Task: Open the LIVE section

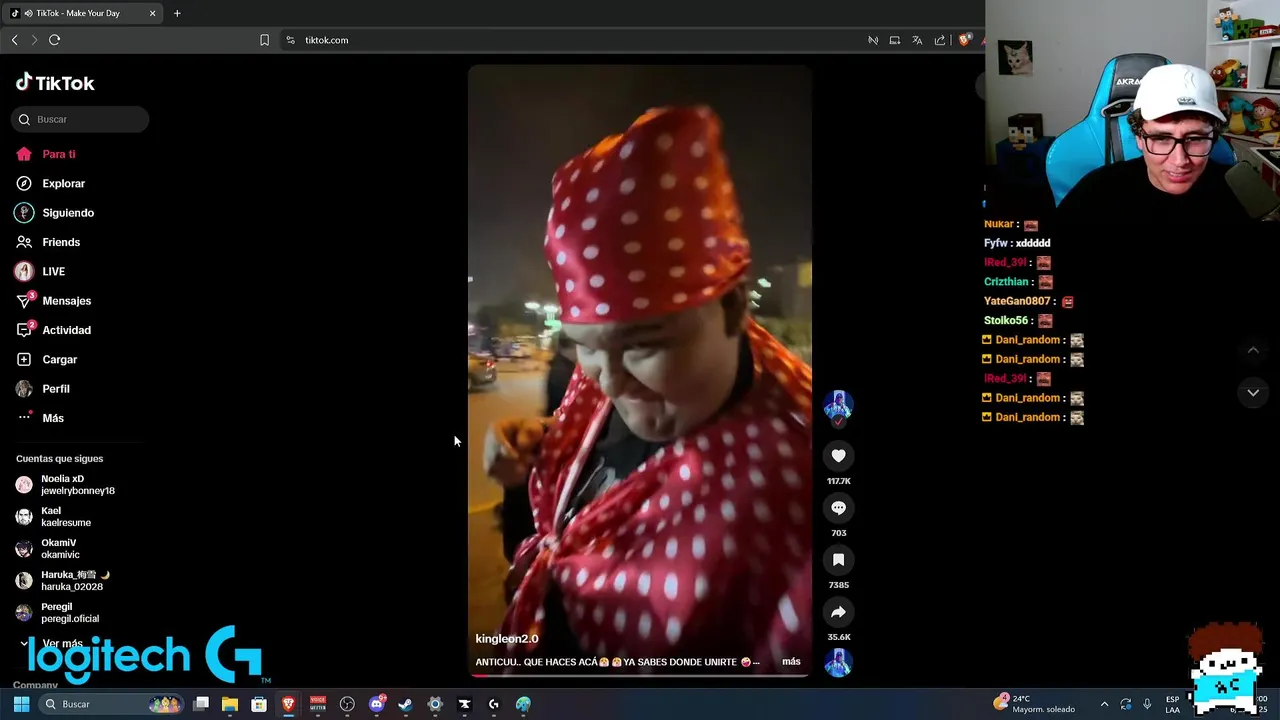Action: pyautogui.click(x=41, y=271)
